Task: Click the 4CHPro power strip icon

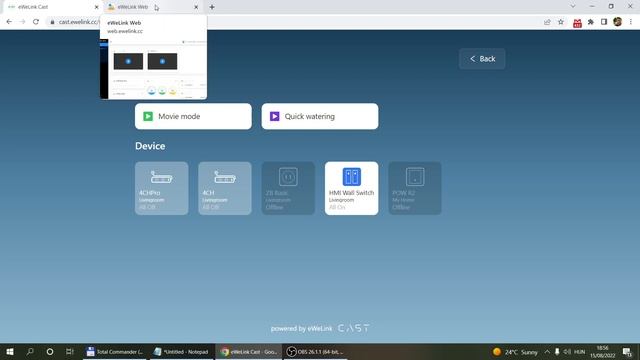Action: click(161, 177)
